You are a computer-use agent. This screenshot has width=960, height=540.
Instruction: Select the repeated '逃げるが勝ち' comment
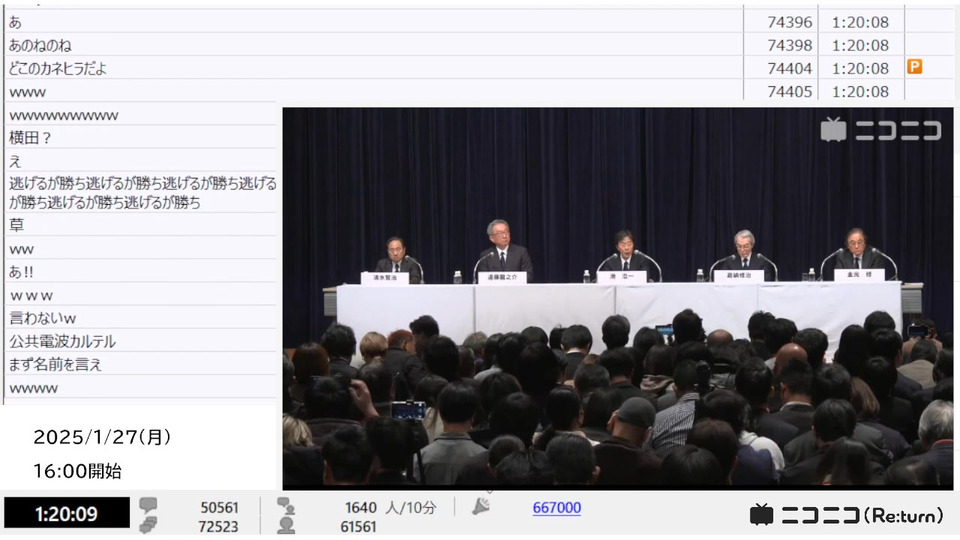click(x=142, y=193)
